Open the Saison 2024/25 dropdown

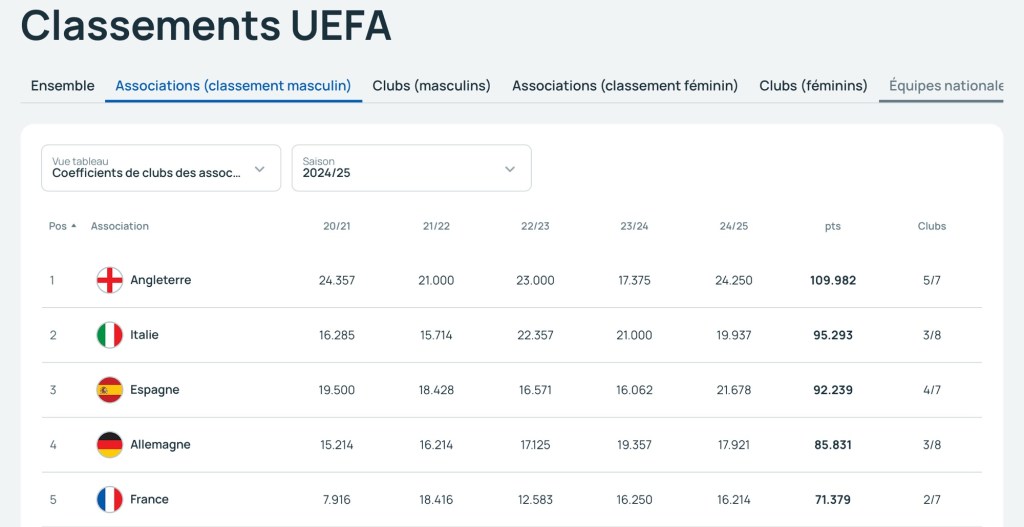410,168
